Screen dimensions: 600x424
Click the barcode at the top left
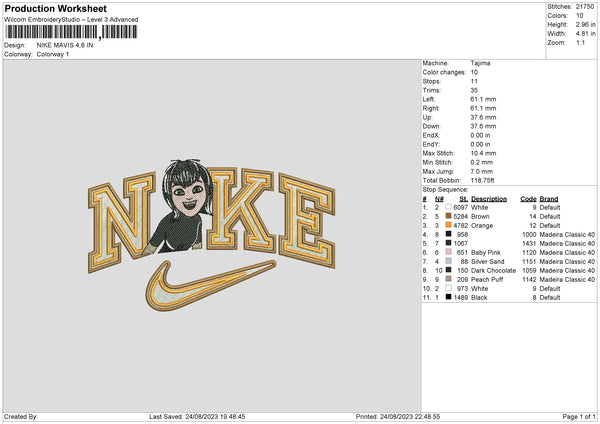point(71,32)
